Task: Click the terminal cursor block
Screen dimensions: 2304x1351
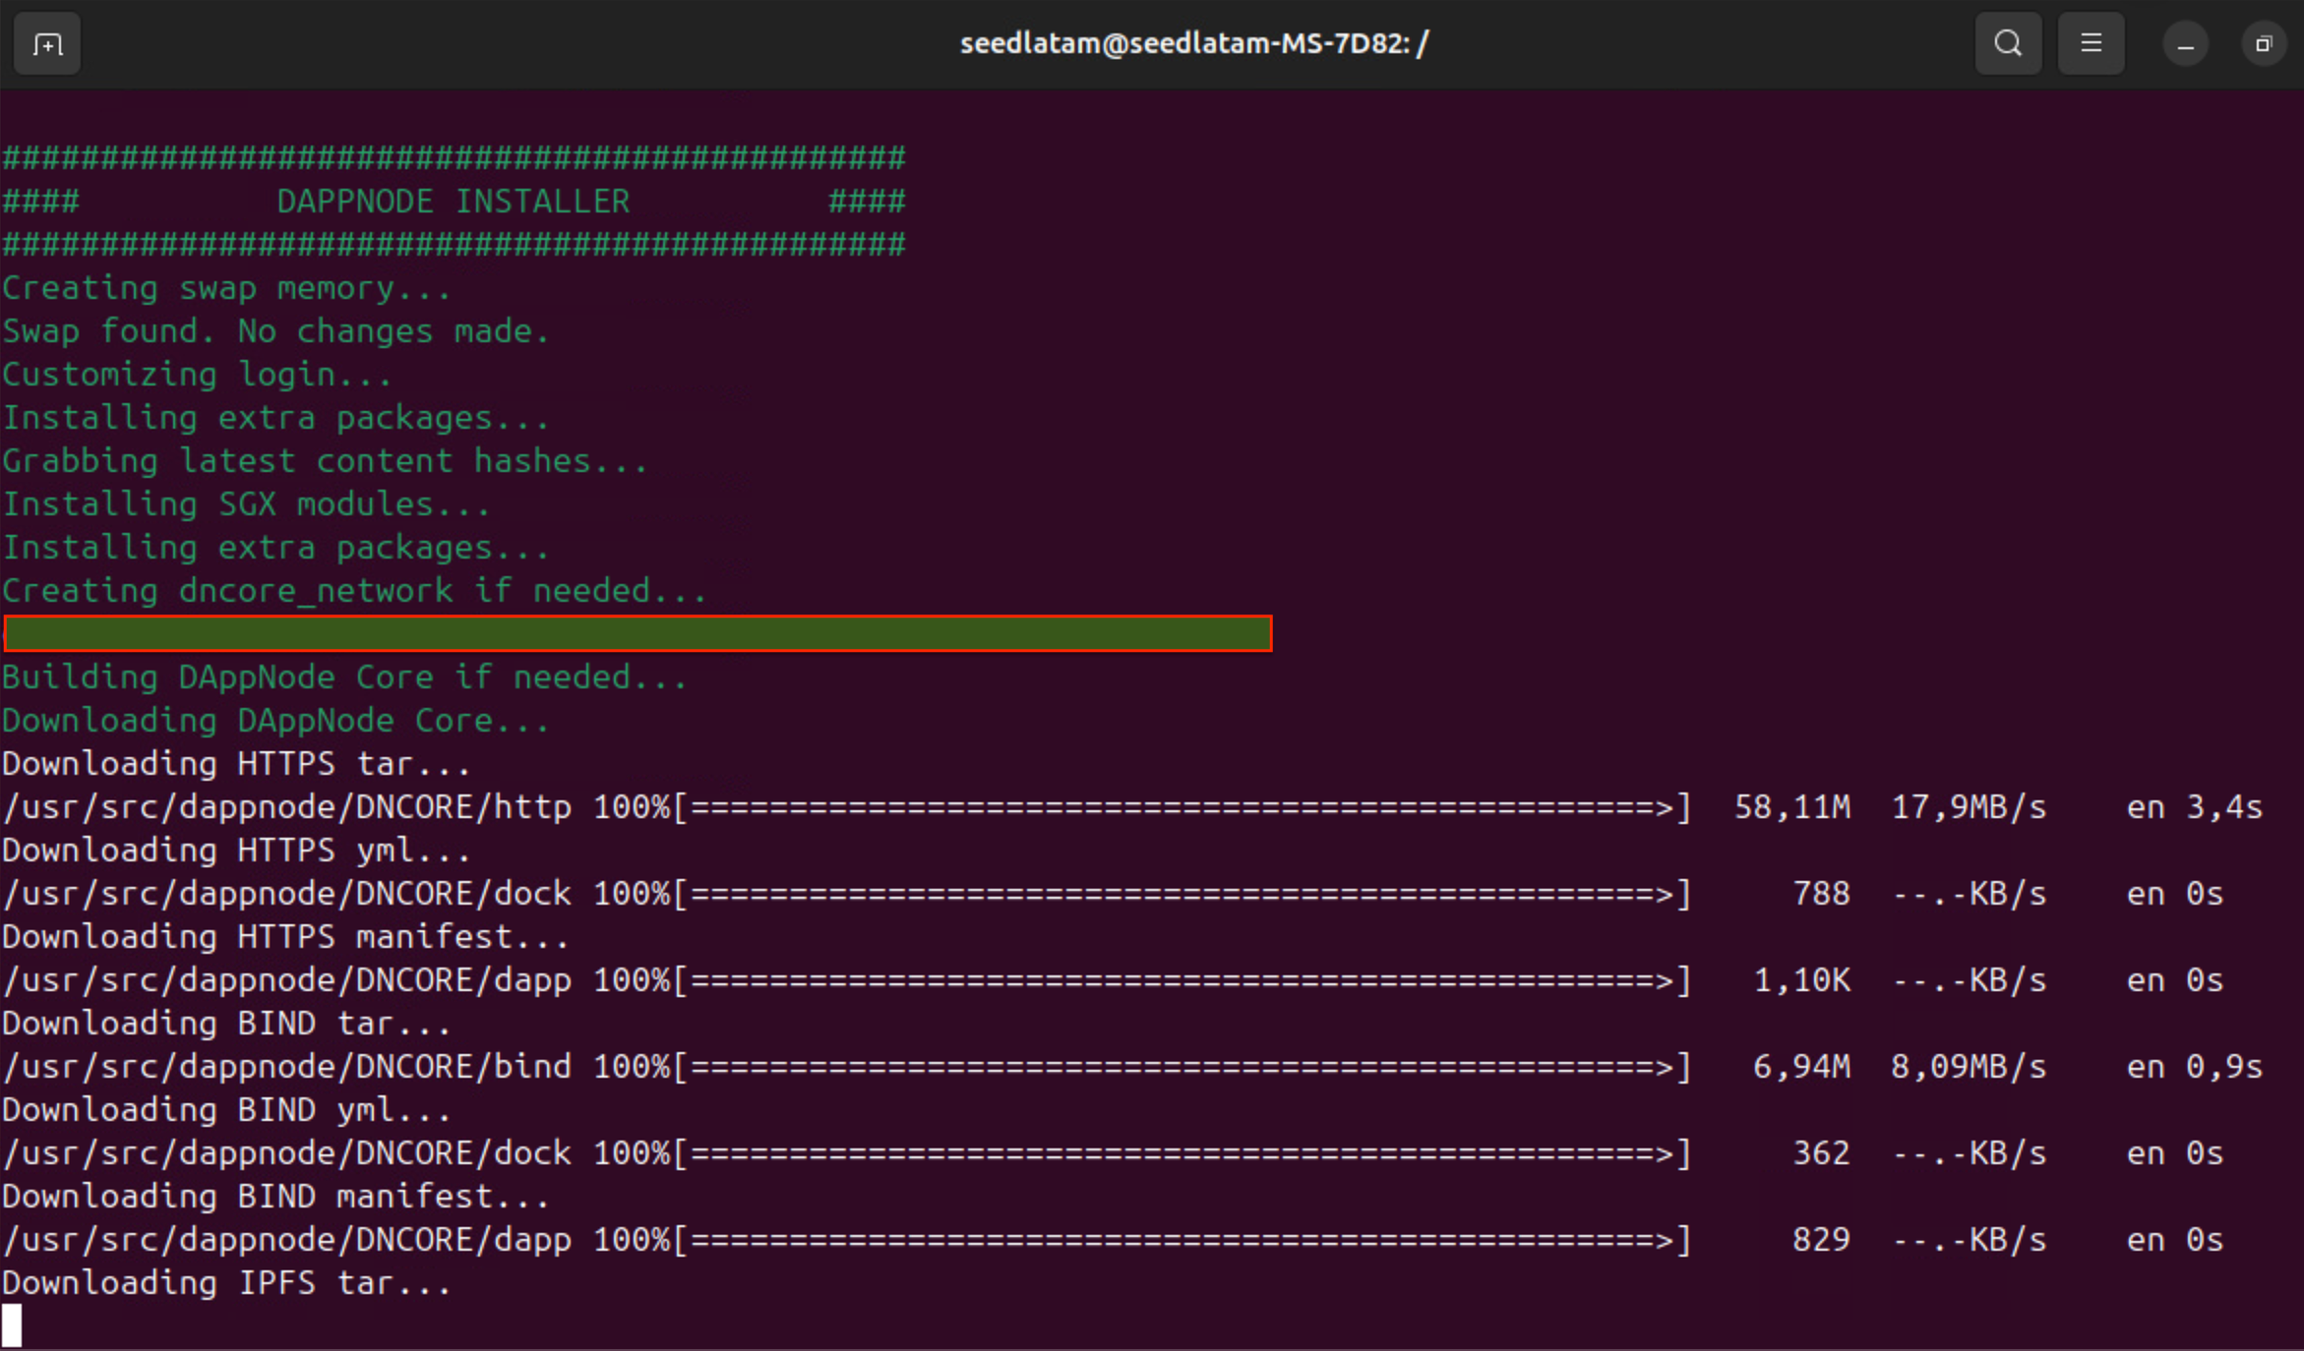Action: click(x=12, y=1325)
